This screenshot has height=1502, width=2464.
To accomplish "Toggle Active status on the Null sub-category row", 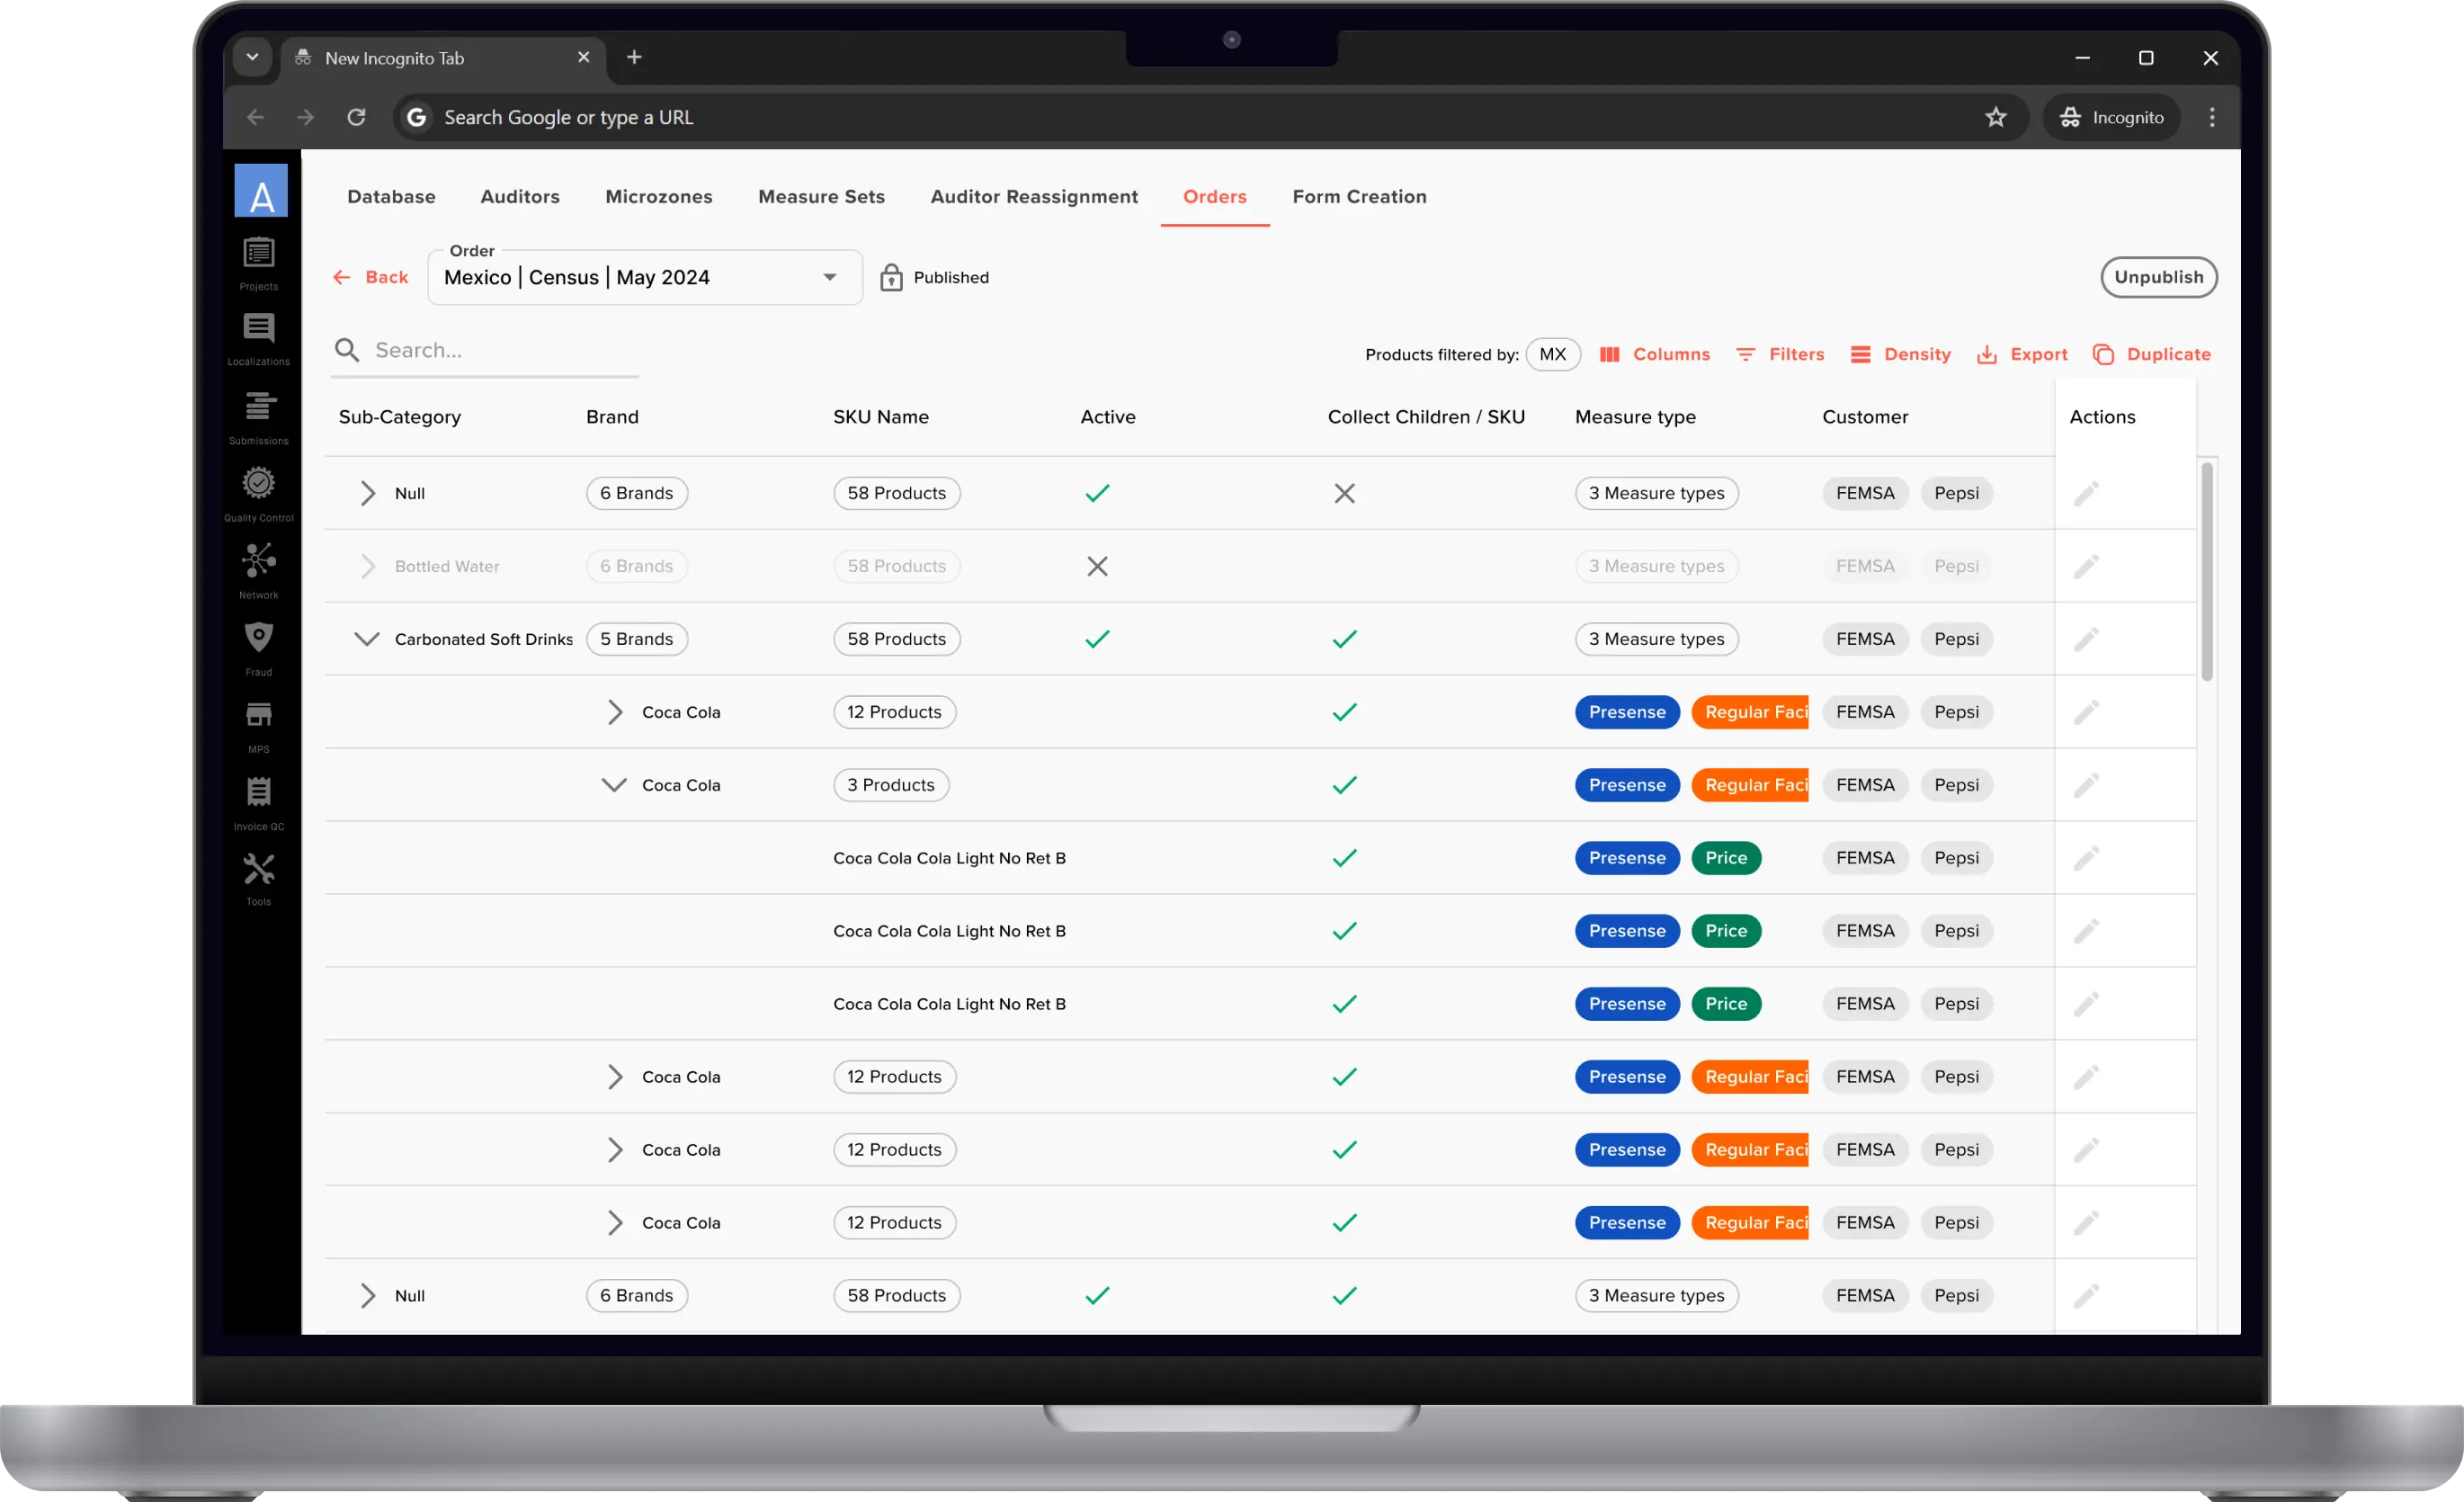I will pos(1096,493).
